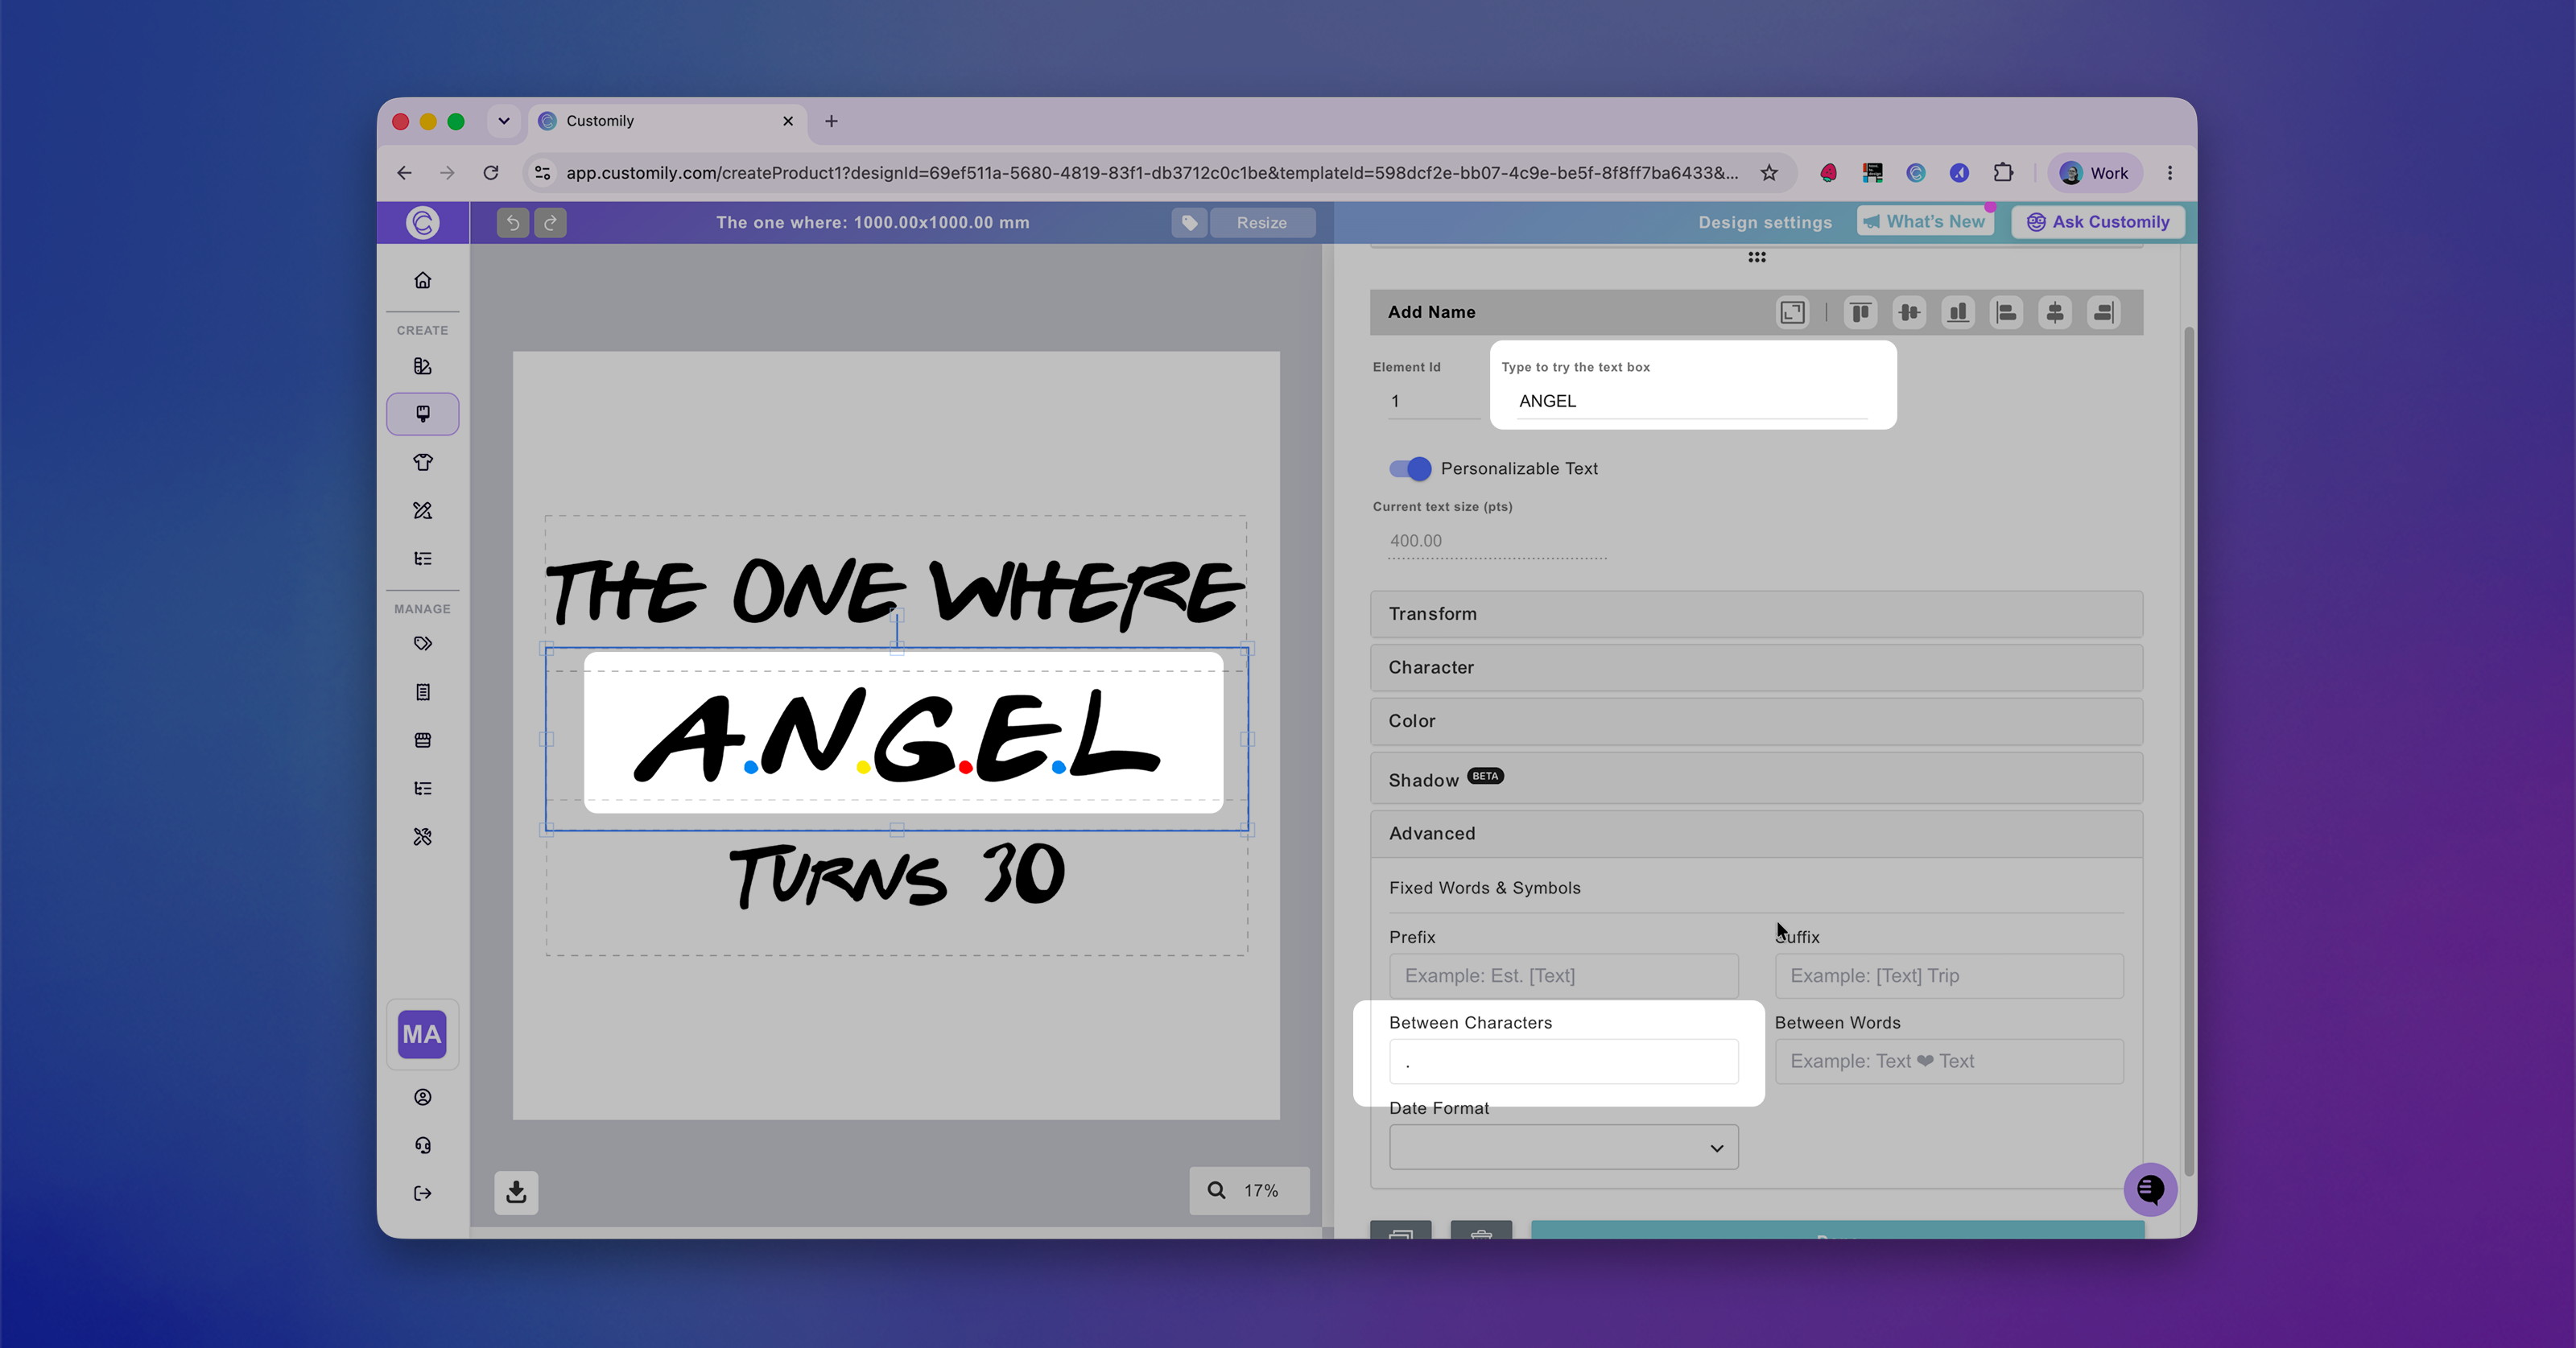Open the pencil-and-ruler icon under CREATE
This screenshot has height=1348, width=2576.
423,510
